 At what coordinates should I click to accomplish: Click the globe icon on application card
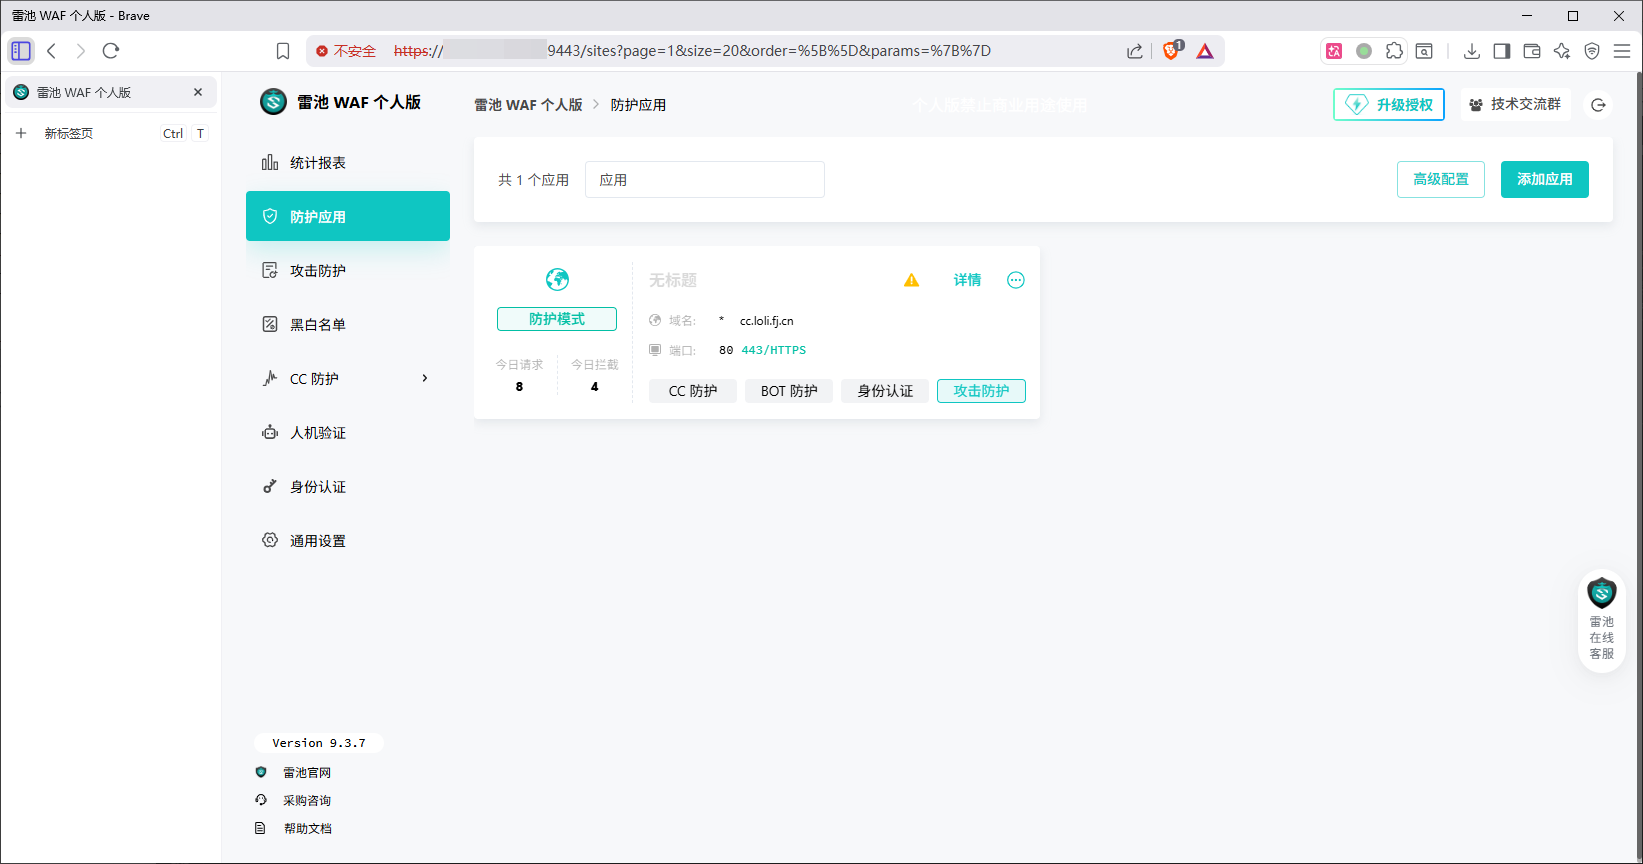pyautogui.click(x=557, y=279)
